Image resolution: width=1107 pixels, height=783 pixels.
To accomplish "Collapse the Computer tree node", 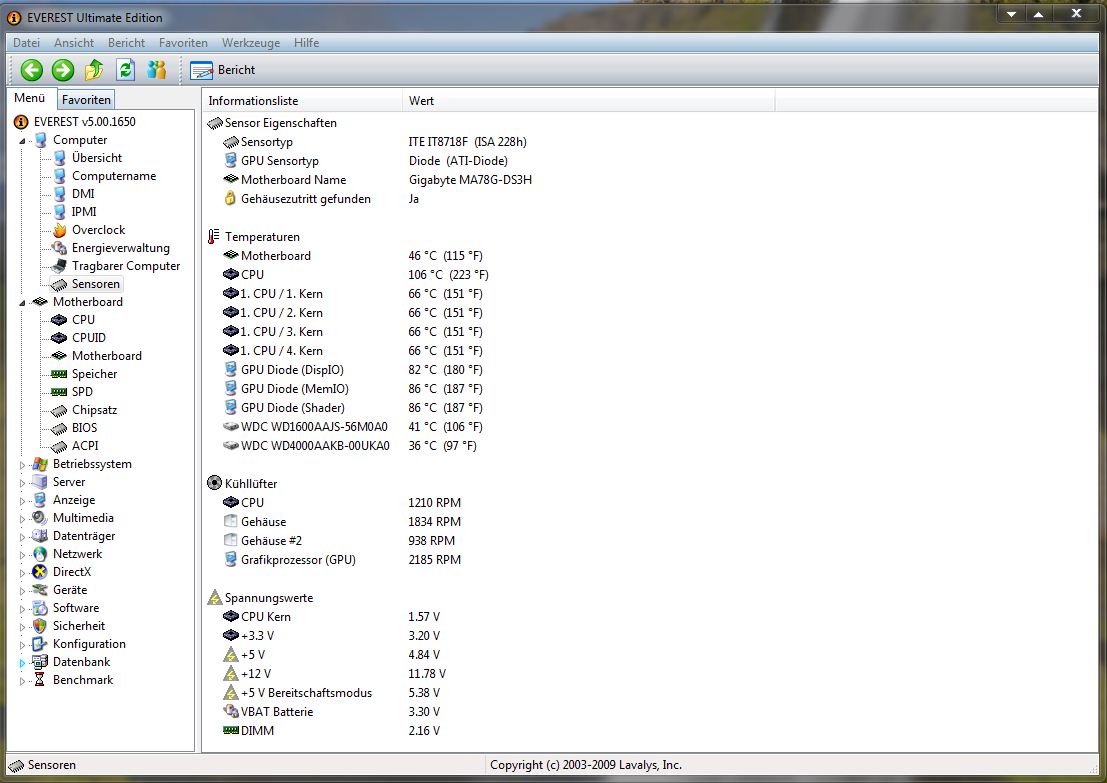I will tap(22, 141).
